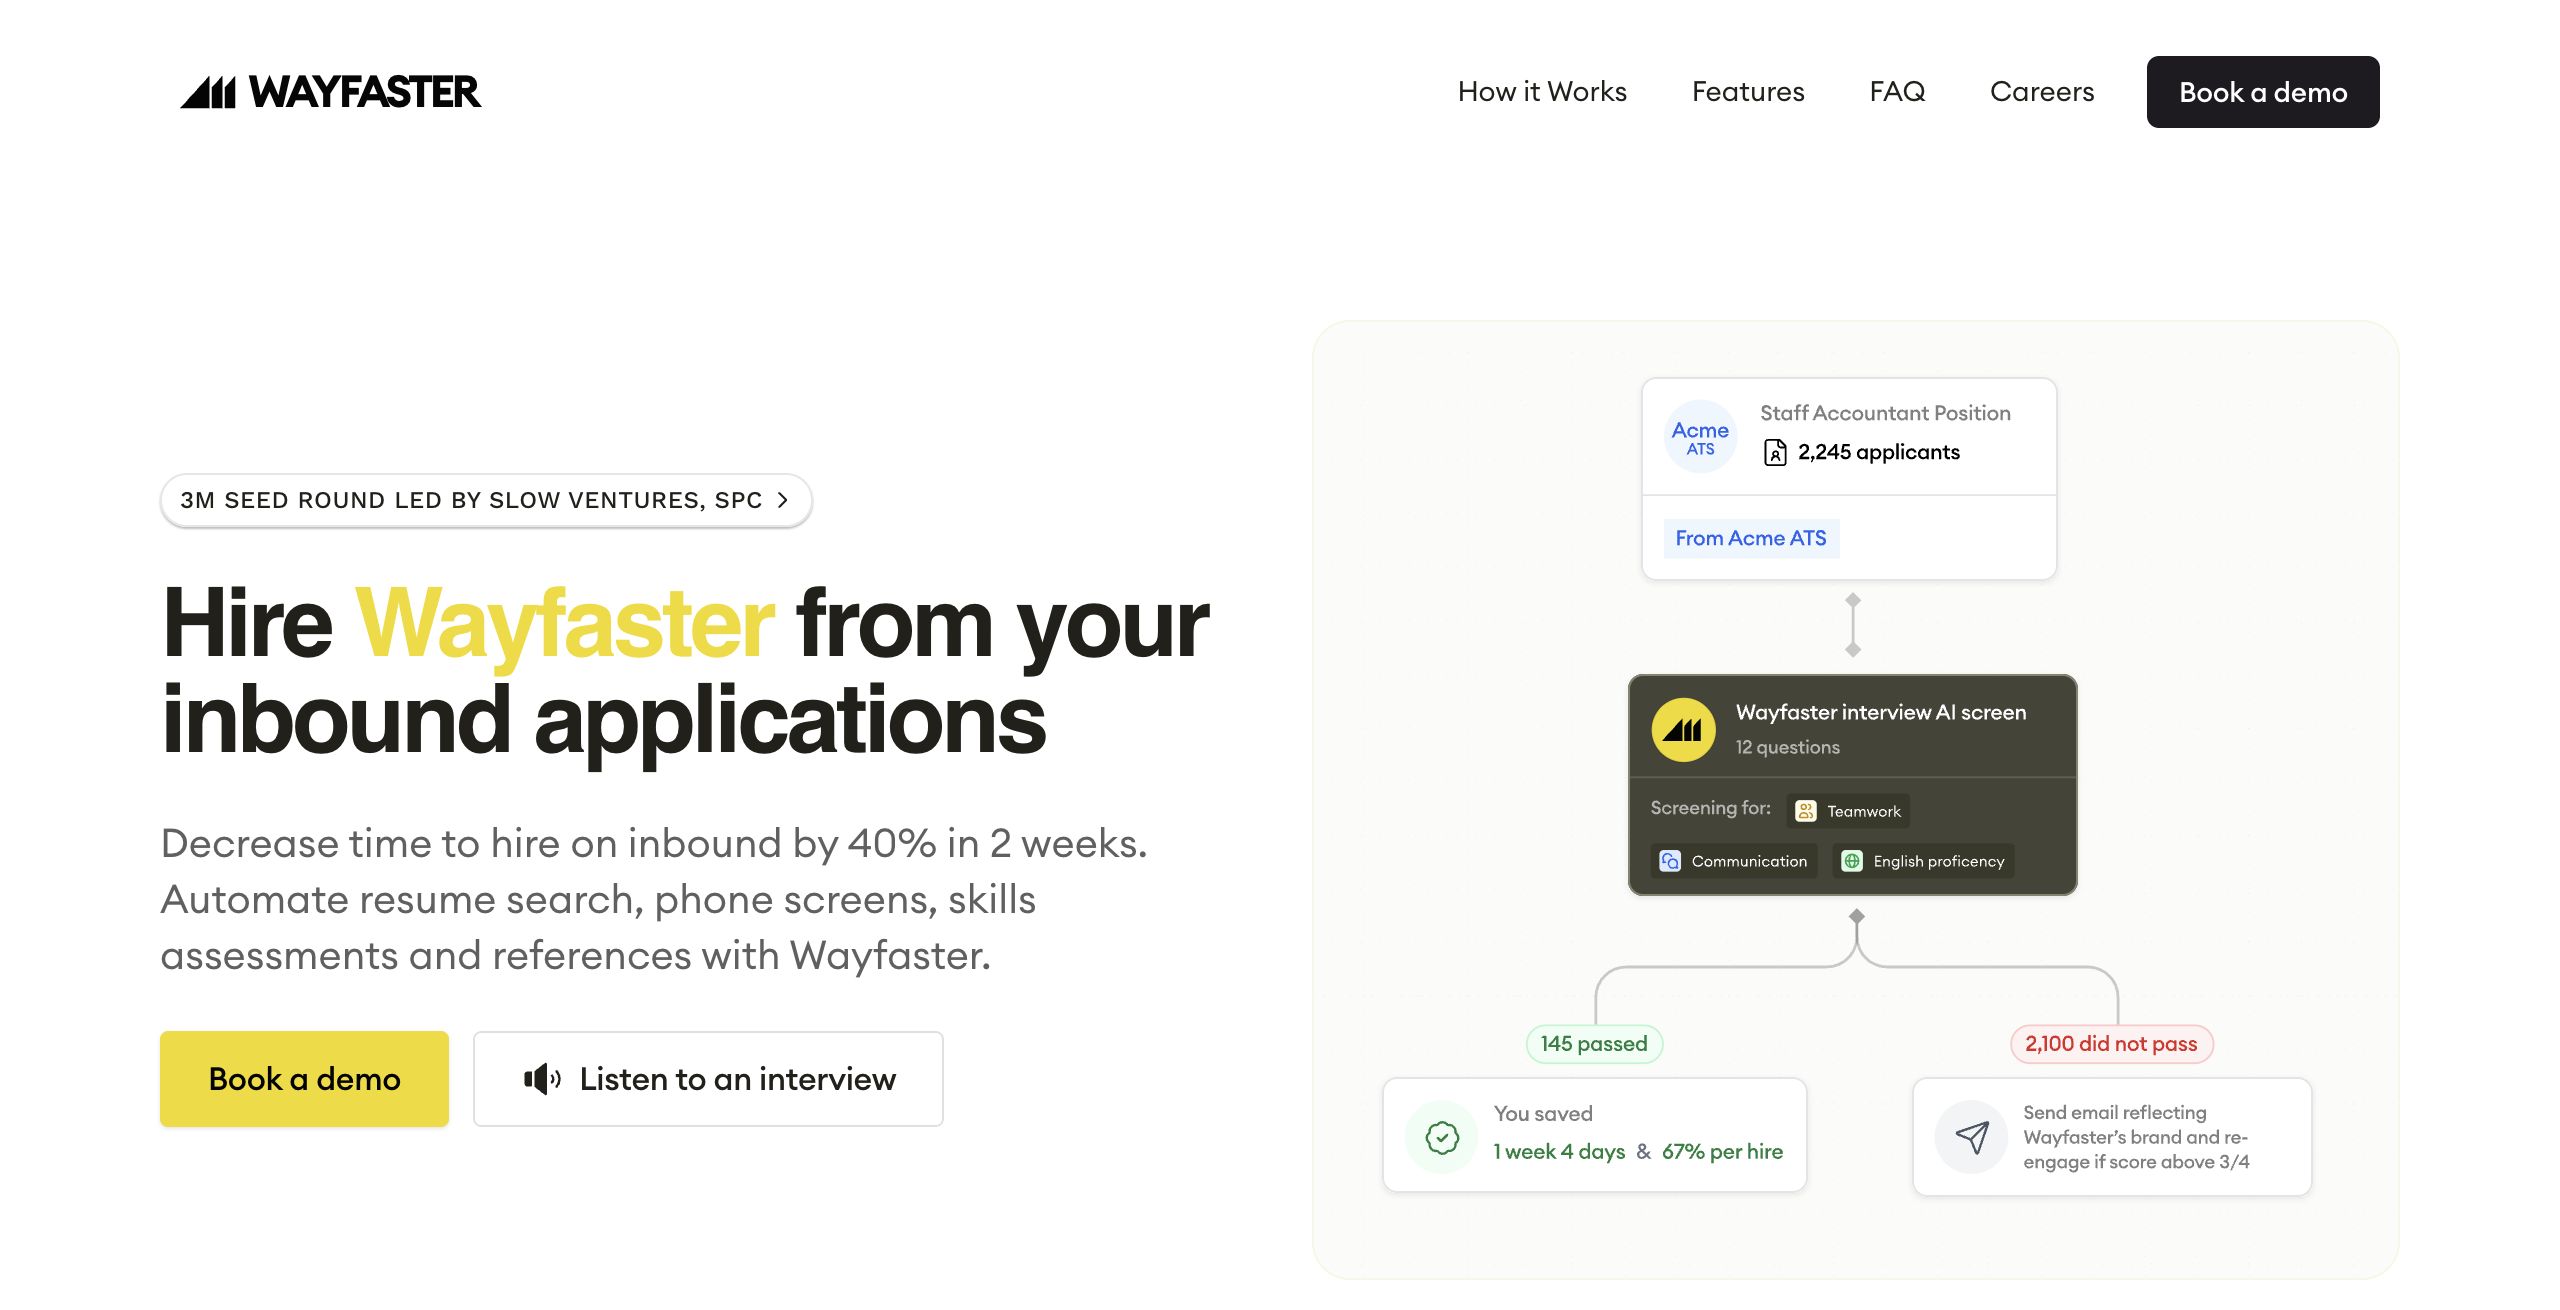
Task: Select the 145 passed green badge
Action: (x=1594, y=1044)
